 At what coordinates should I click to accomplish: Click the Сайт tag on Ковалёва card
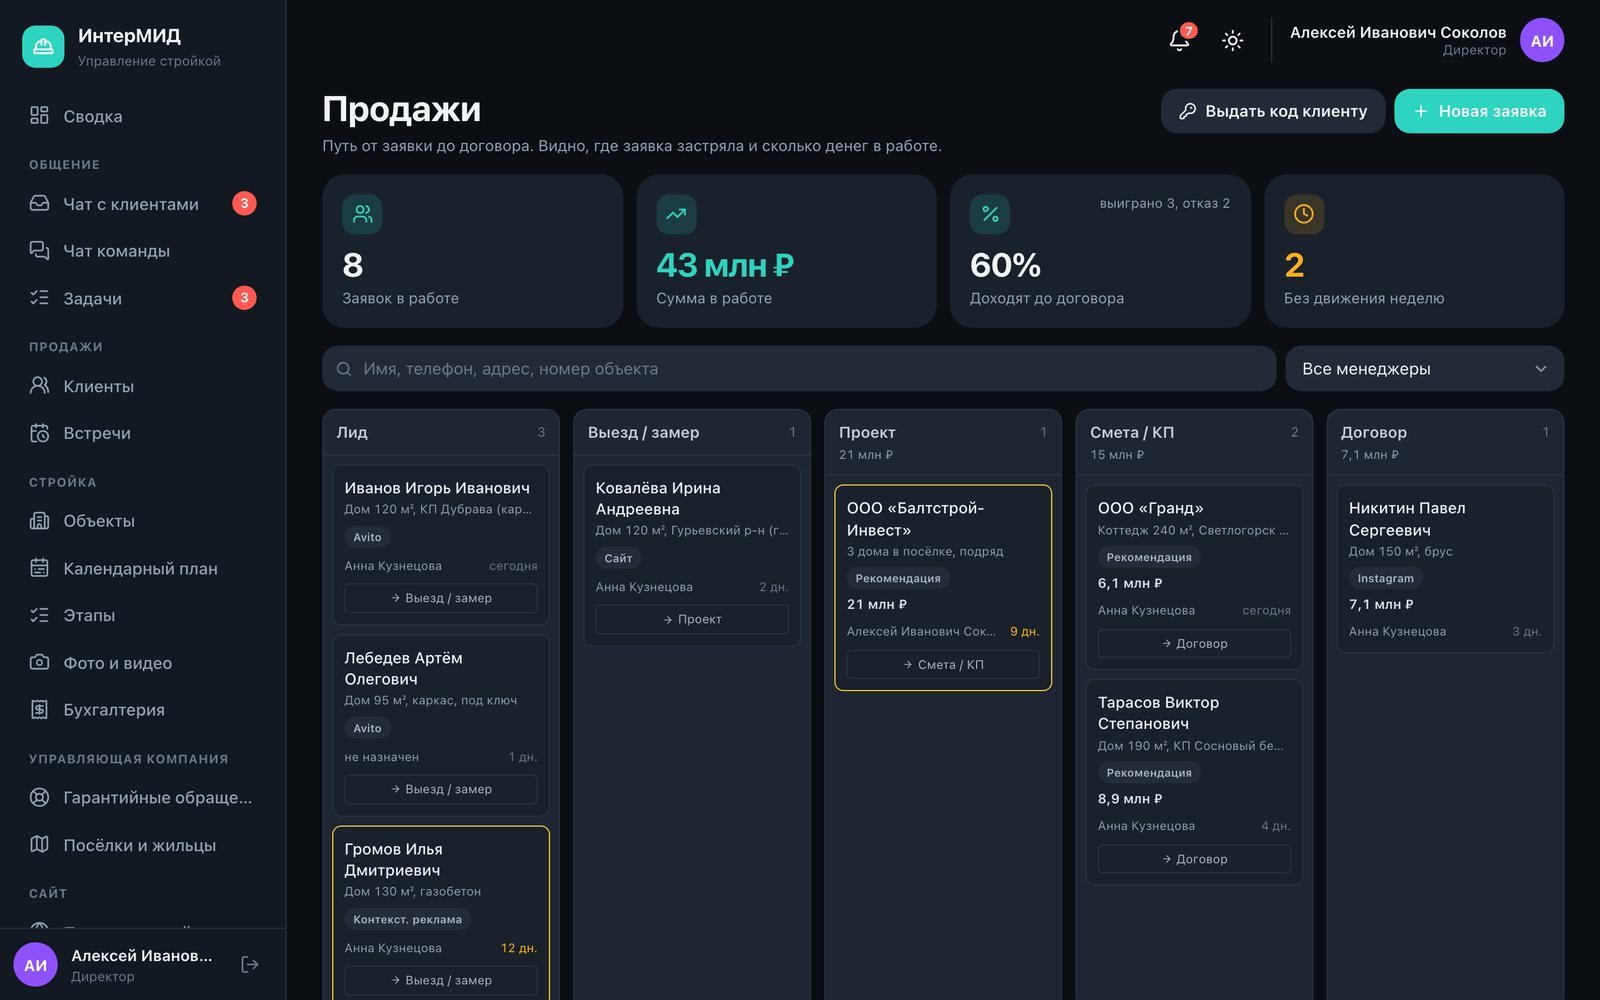point(618,558)
